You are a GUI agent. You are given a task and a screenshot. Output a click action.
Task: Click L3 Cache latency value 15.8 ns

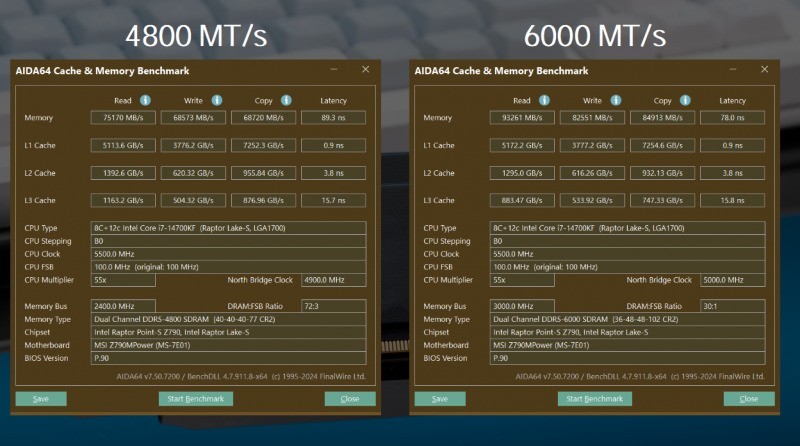coord(732,200)
